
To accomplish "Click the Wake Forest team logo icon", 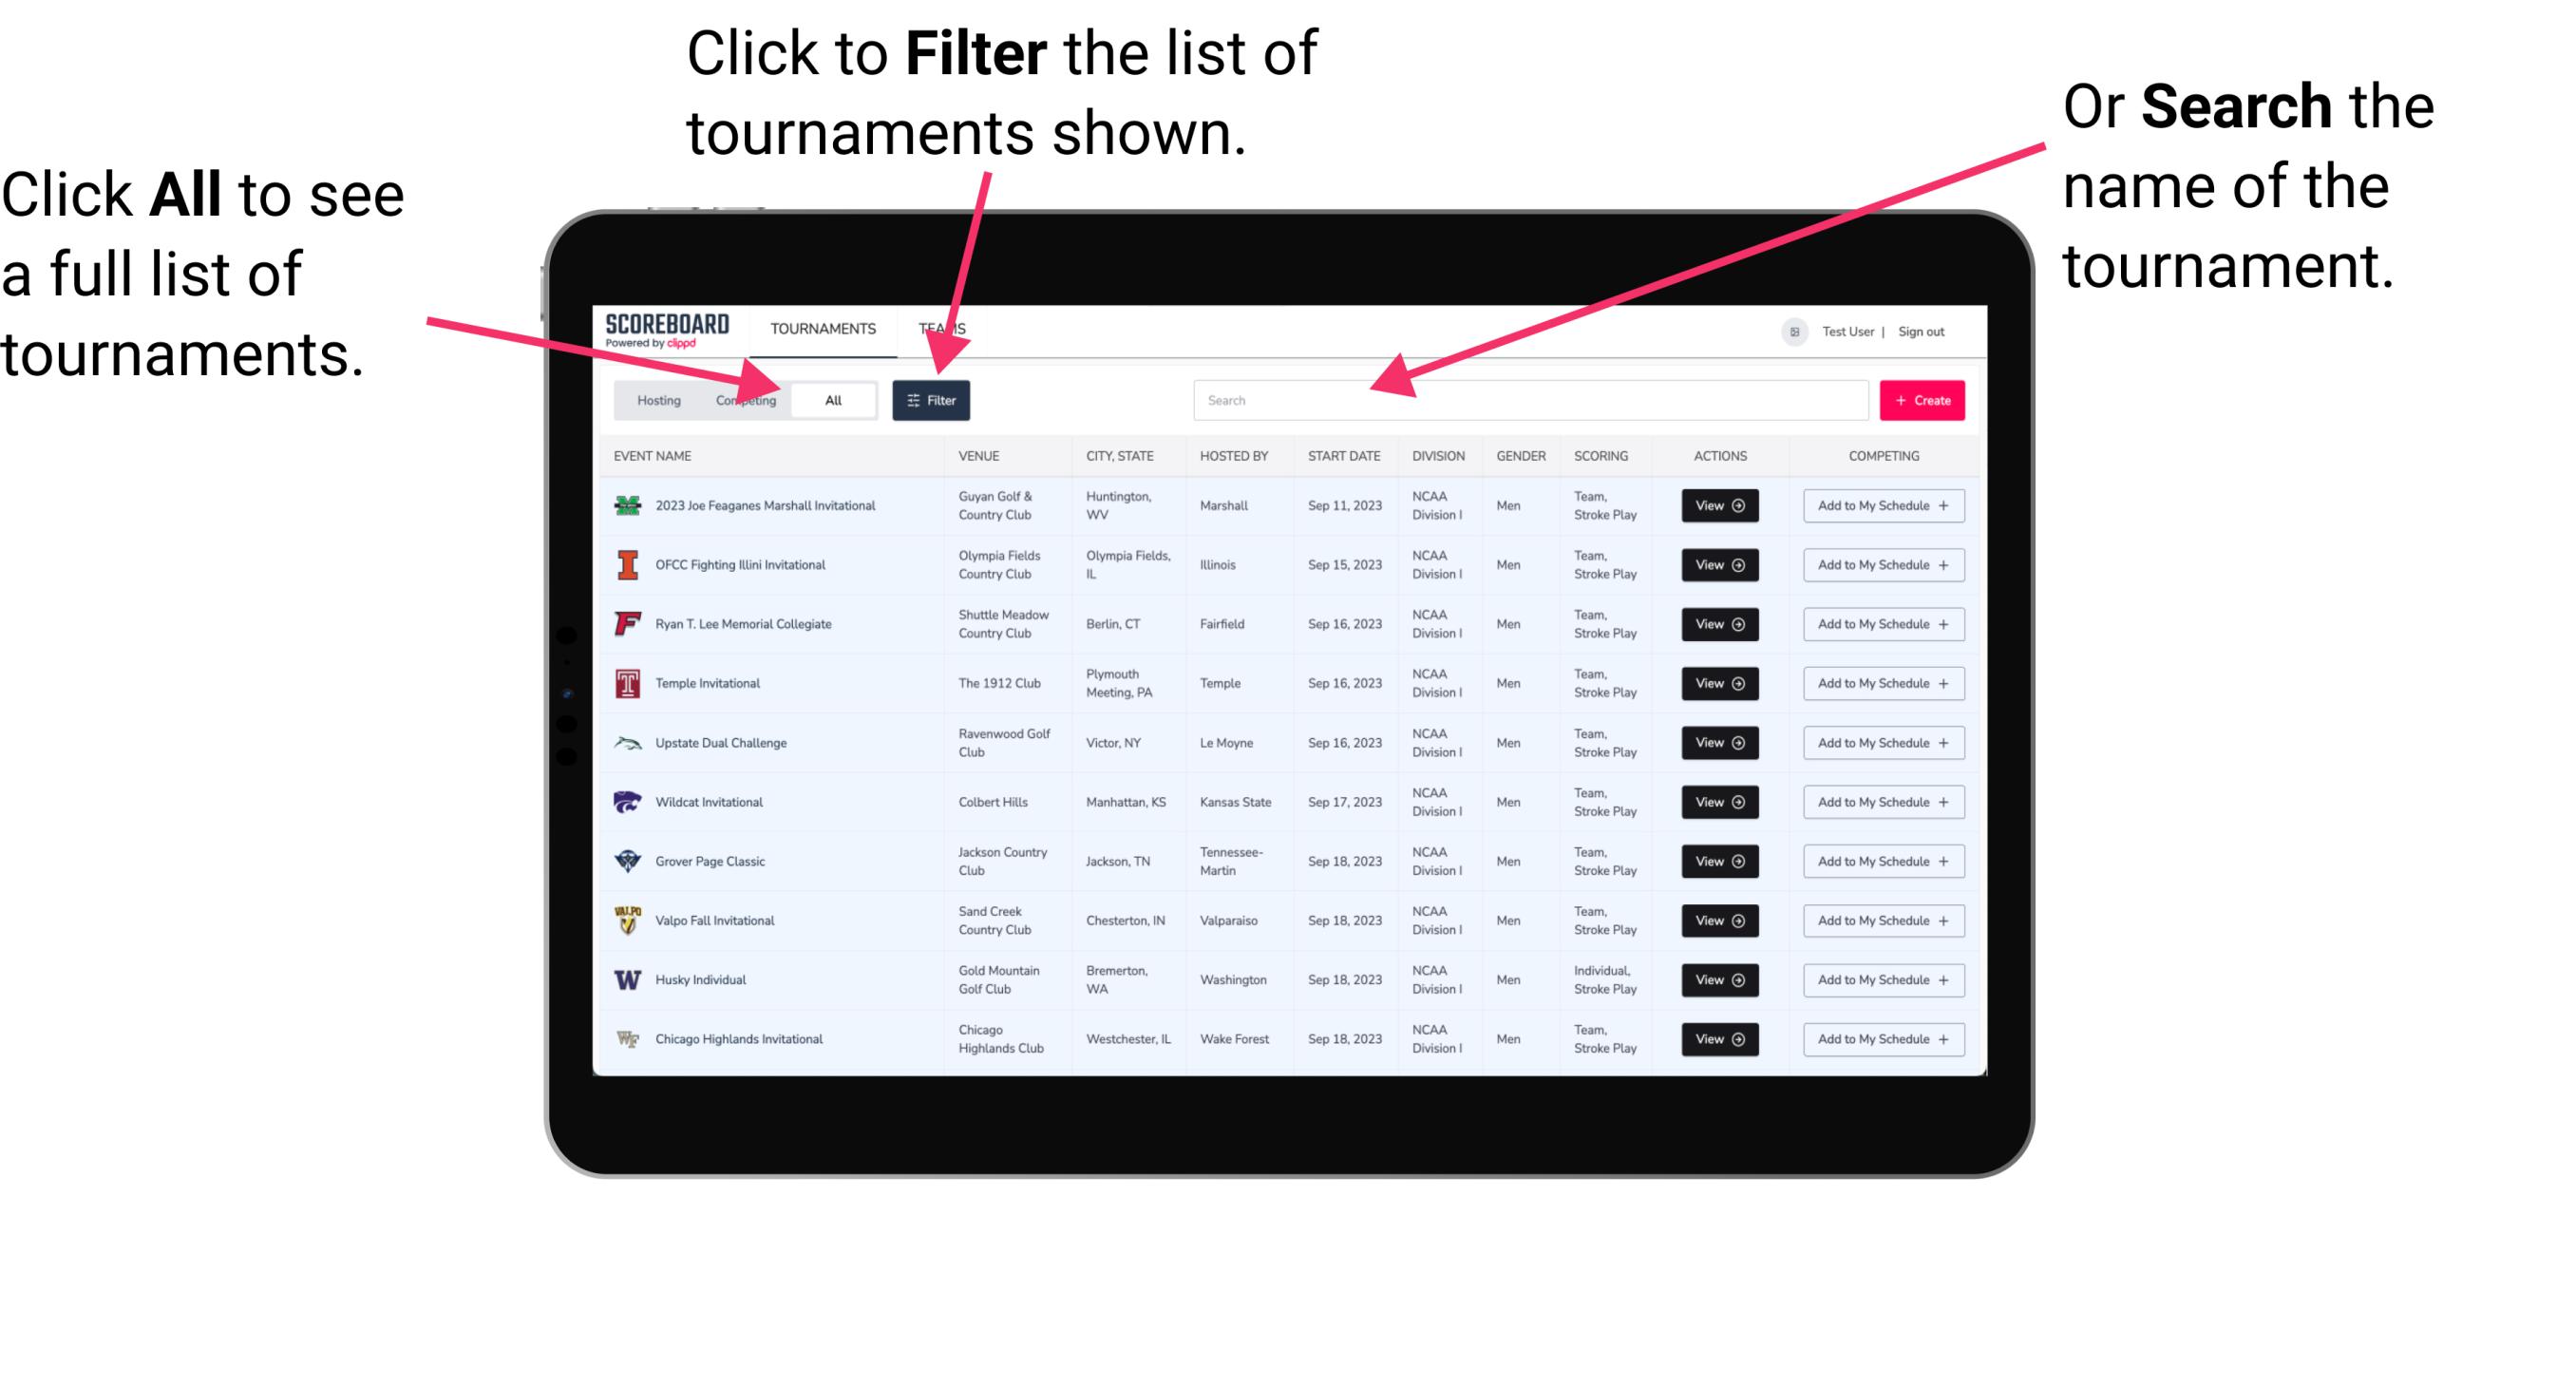I will coord(626,1037).
